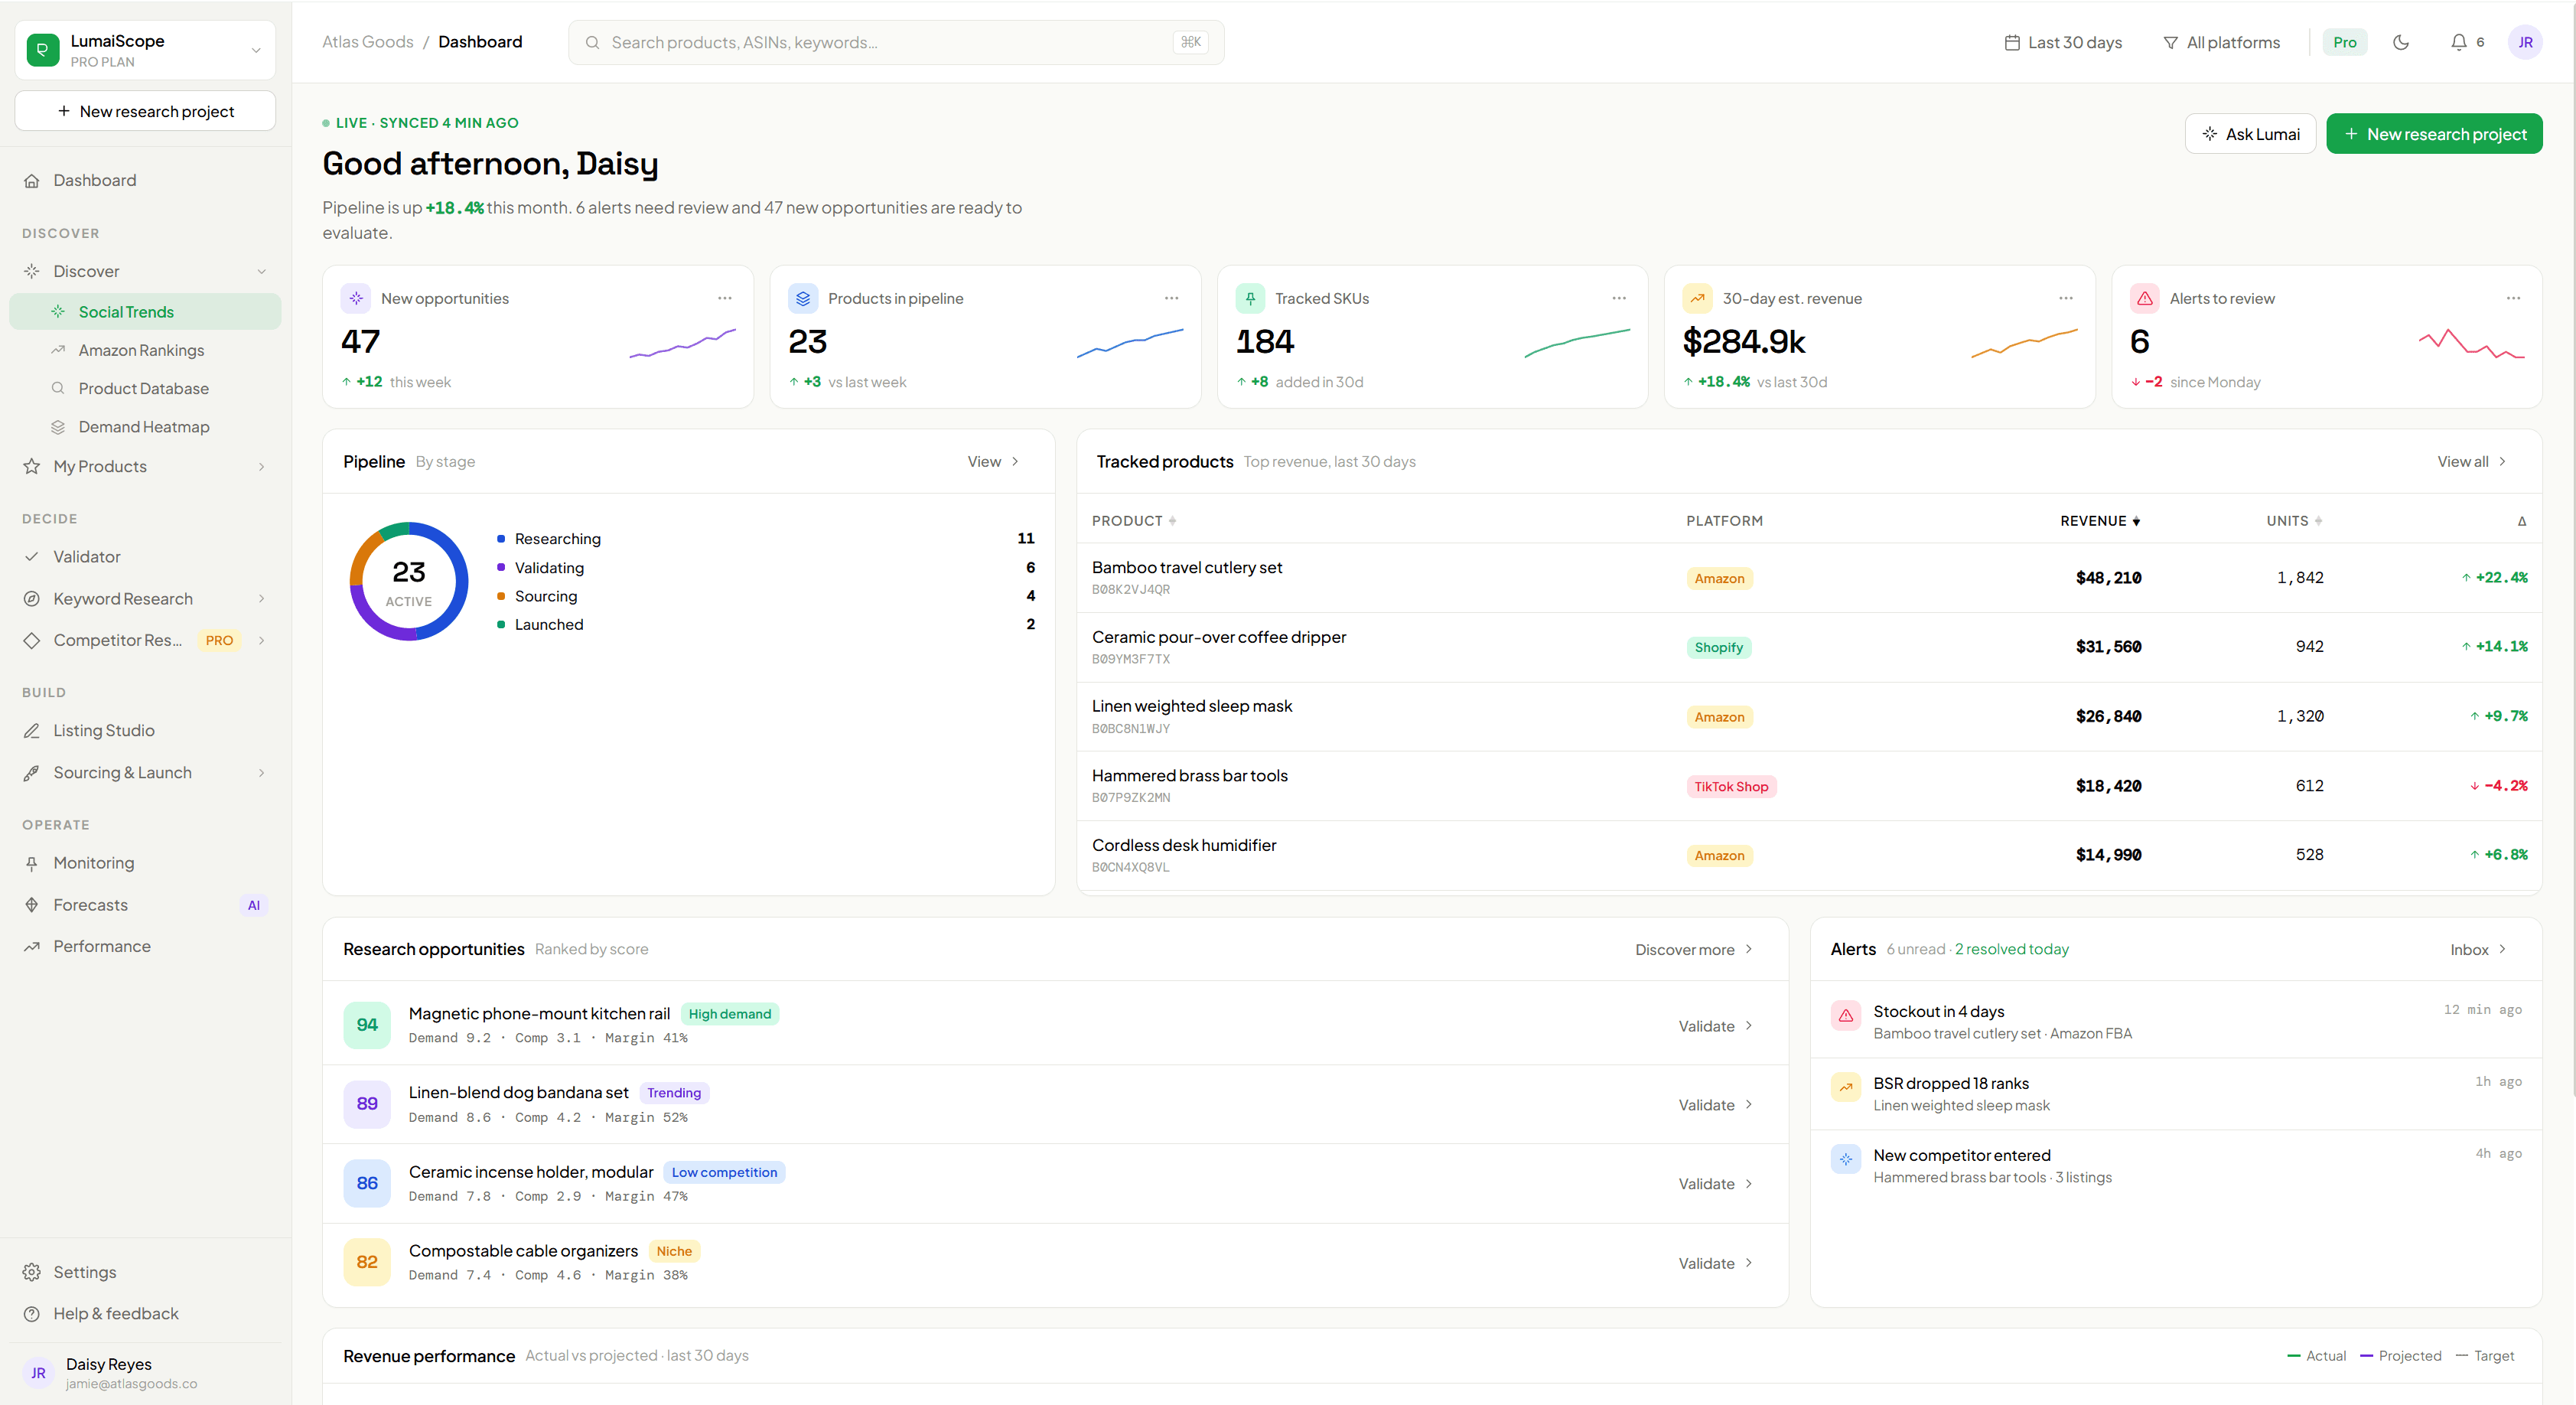Click the LumaiScope green logo icon
This screenshot has width=2576, height=1405.
pyautogui.click(x=43, y=49)
